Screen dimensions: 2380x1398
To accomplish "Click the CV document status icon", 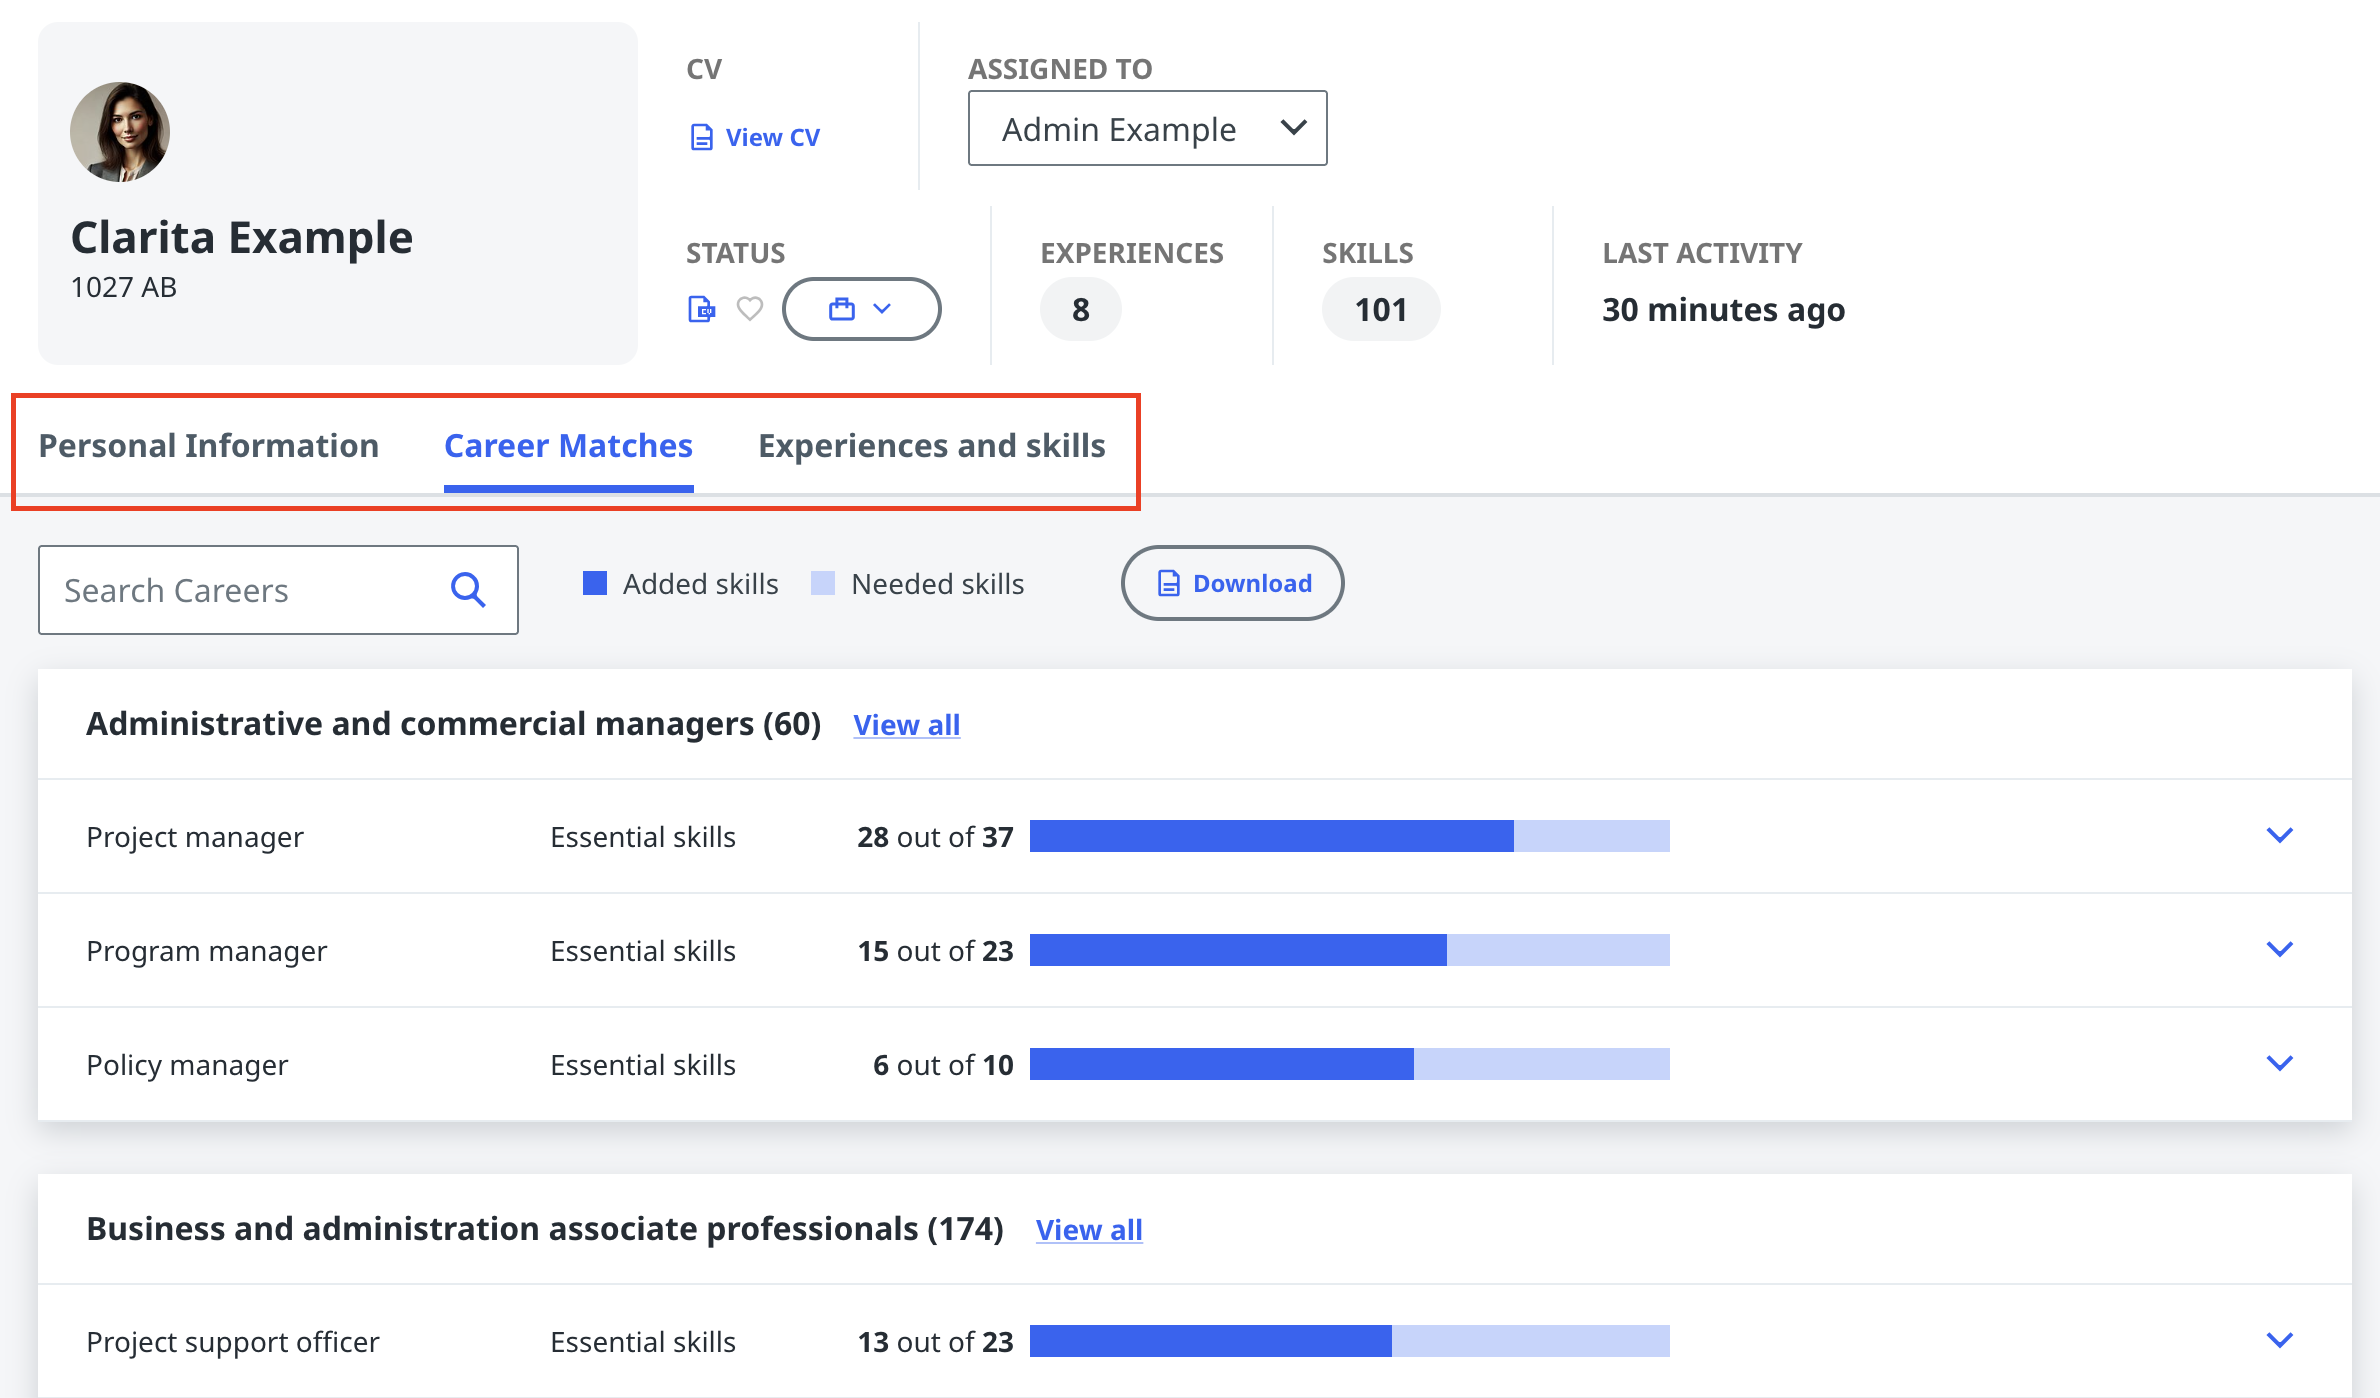I will coord(702,309).
